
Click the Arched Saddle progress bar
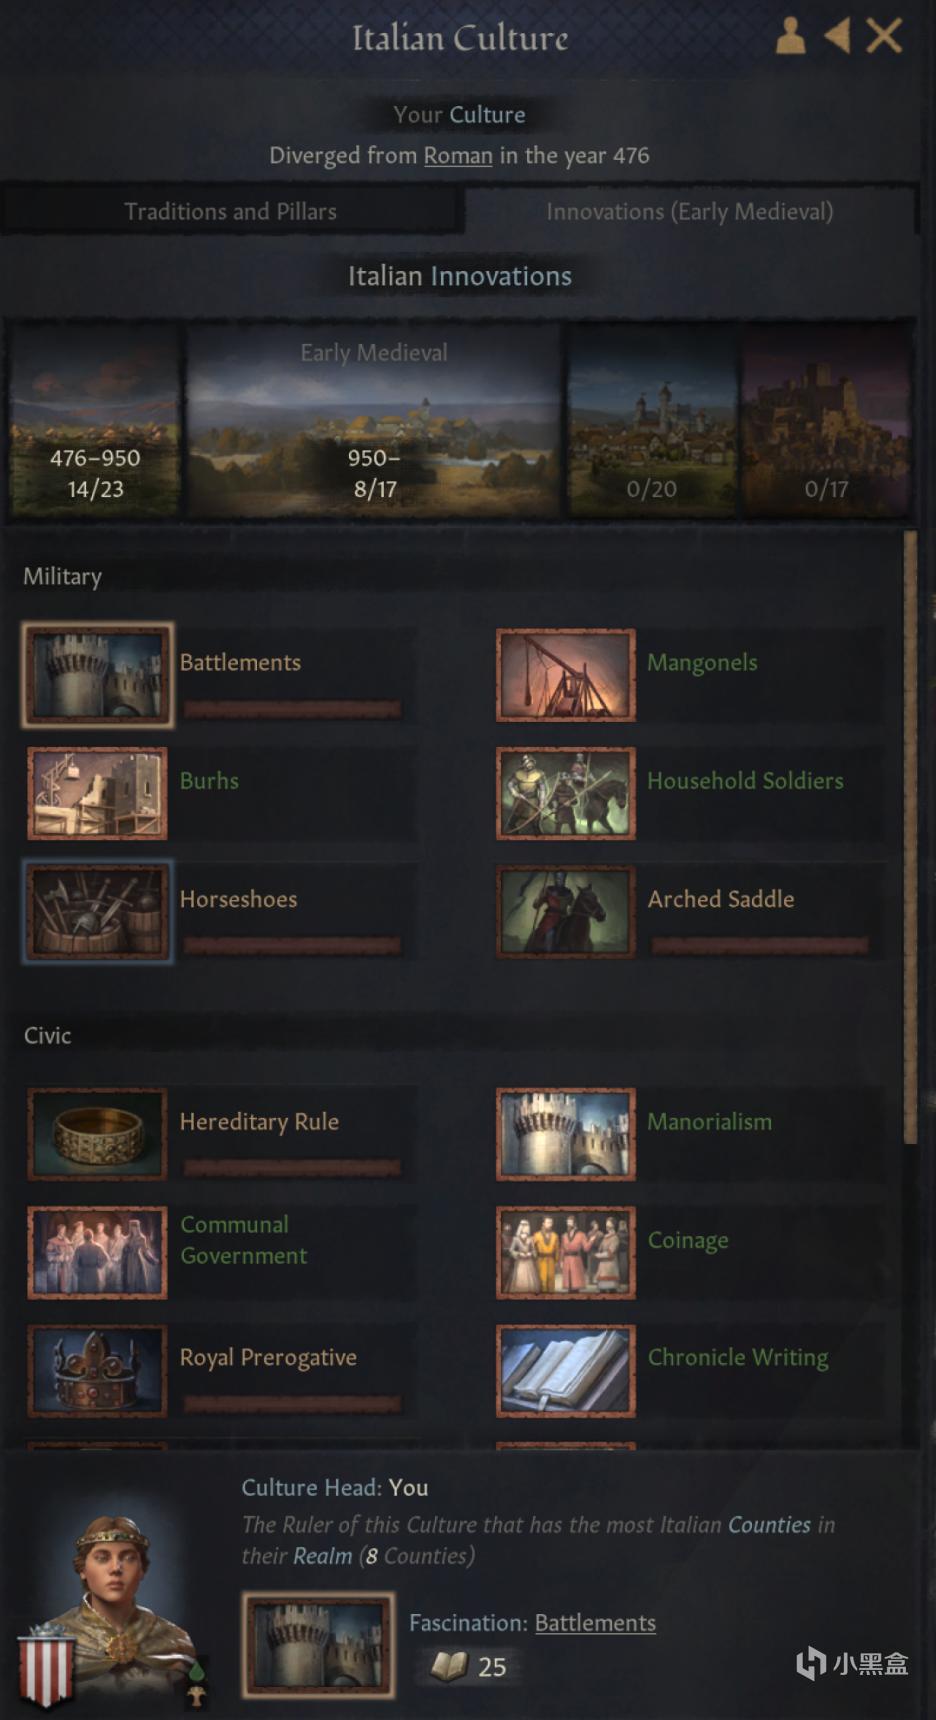760,944
